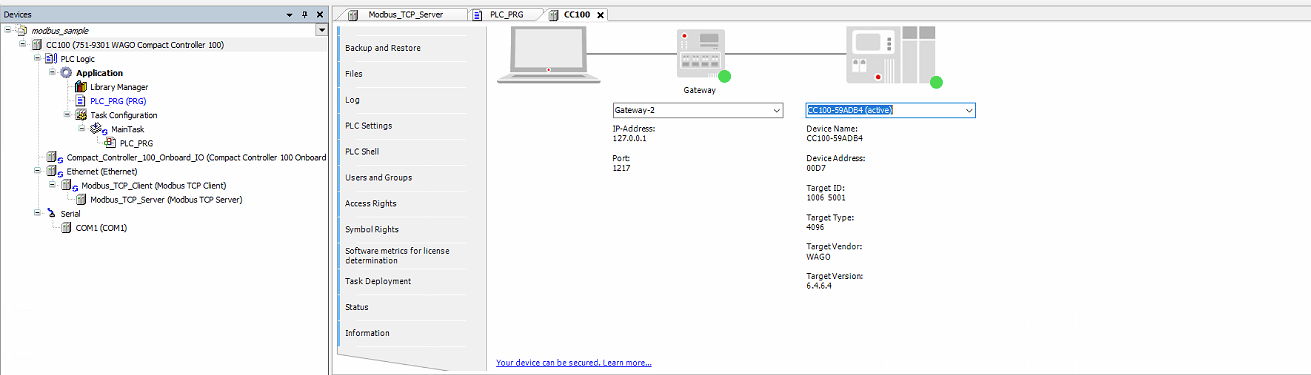Click the modbus_sample project icon
The width and height of the screenshot is (1311, 375).
(x=22, y=31)
